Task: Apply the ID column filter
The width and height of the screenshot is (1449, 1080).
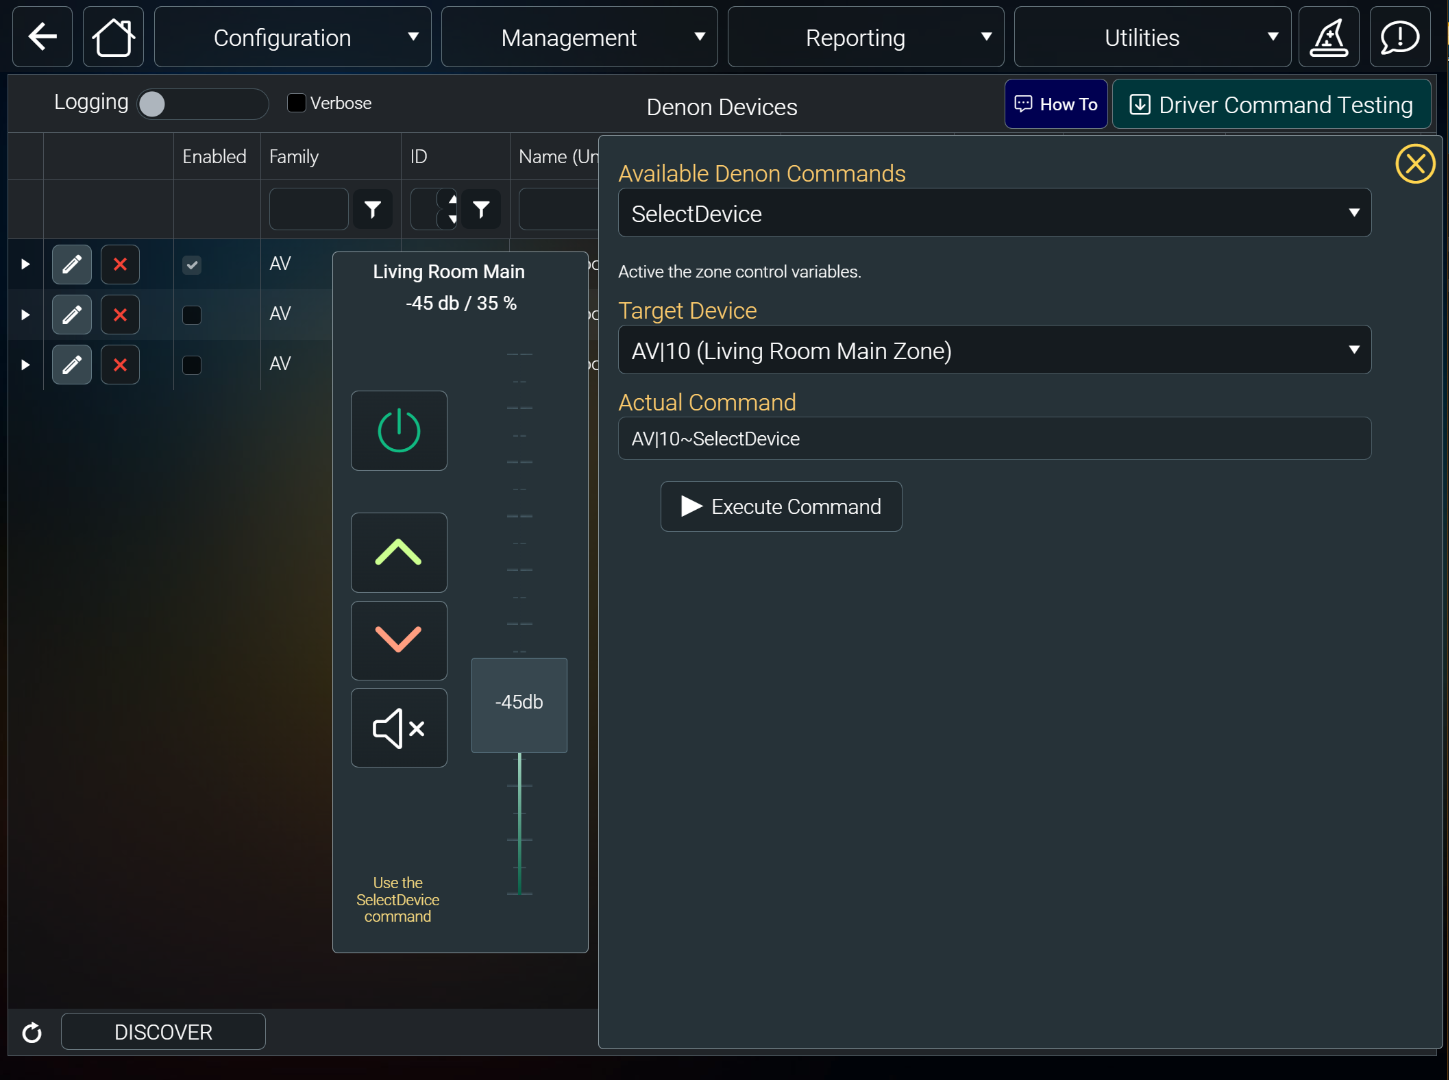Action: pos(481,209)
